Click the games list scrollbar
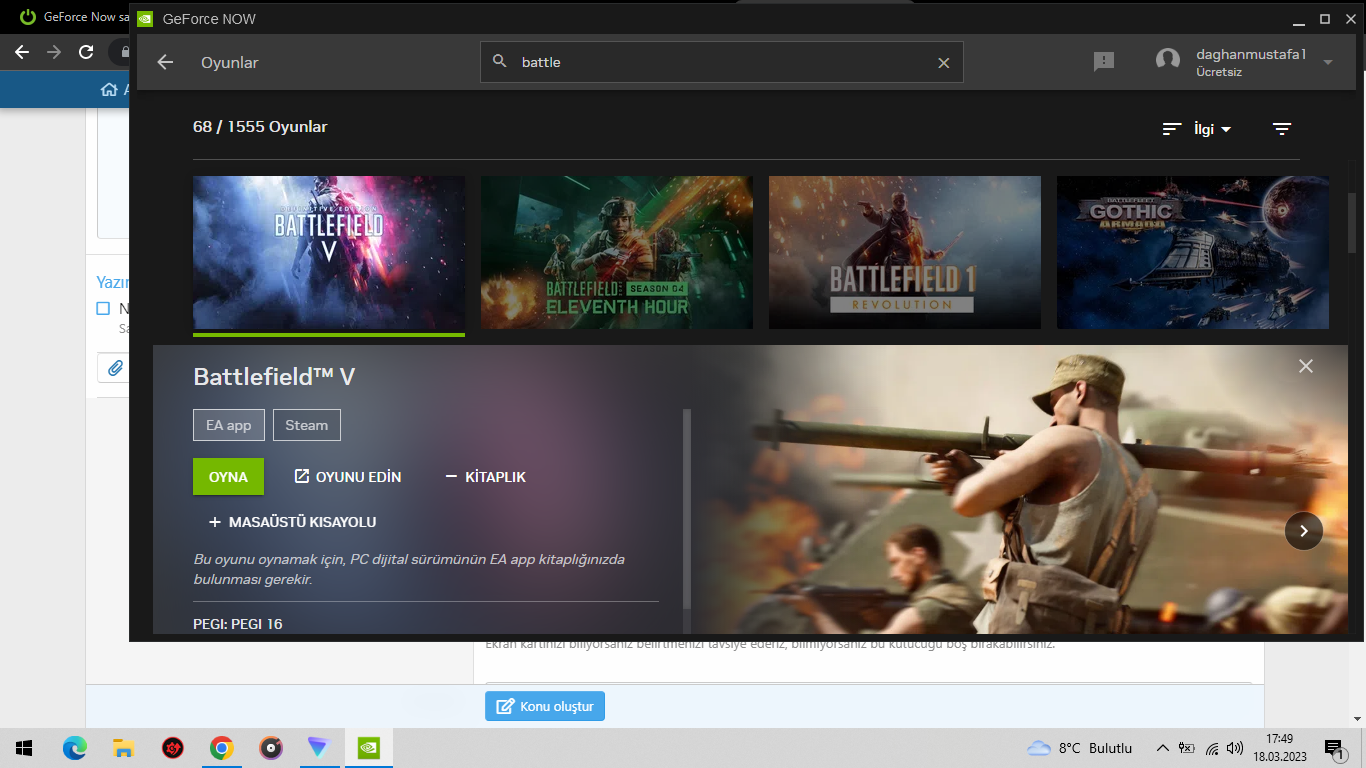The height and width of the screenshot is (768, 1366). (1352, 223)
